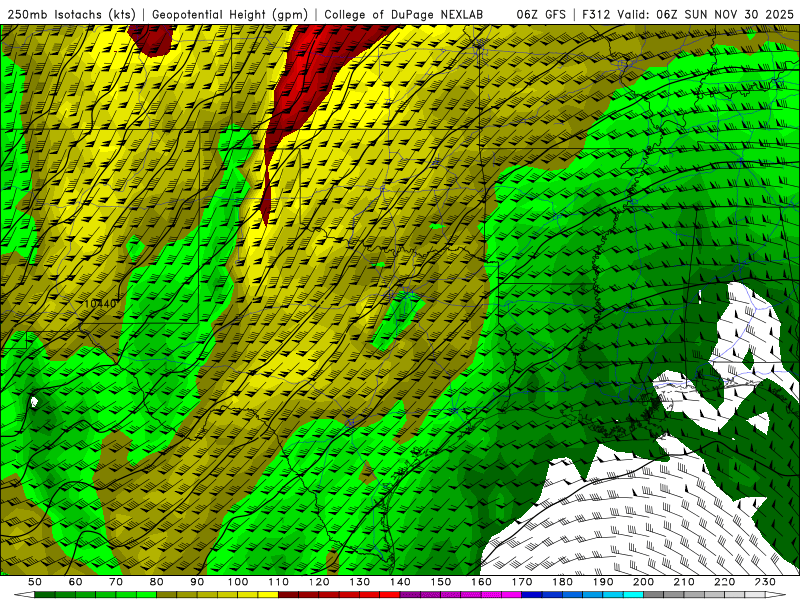
Task: Click the legend value "50"
Action: (35, 582)
